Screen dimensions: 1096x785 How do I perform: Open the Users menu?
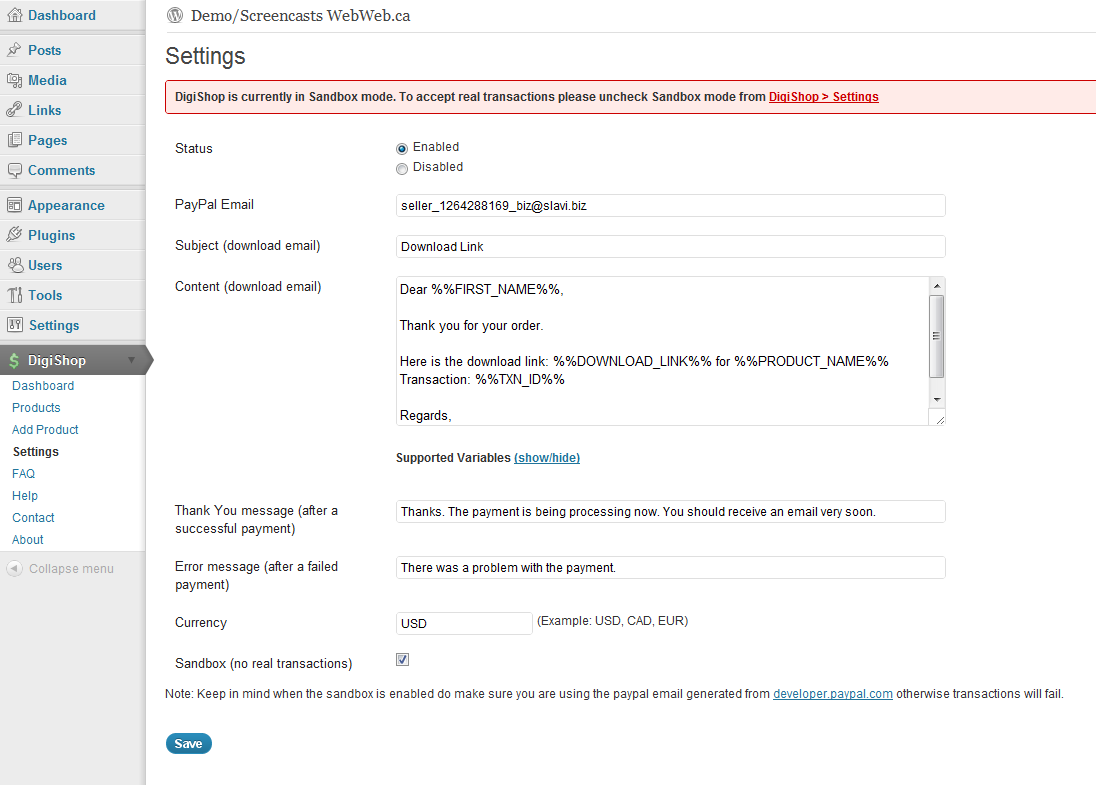[45, 266]
